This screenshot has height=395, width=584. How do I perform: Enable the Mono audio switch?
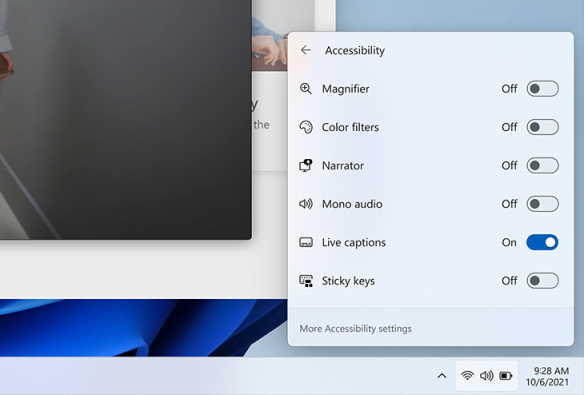542,204
